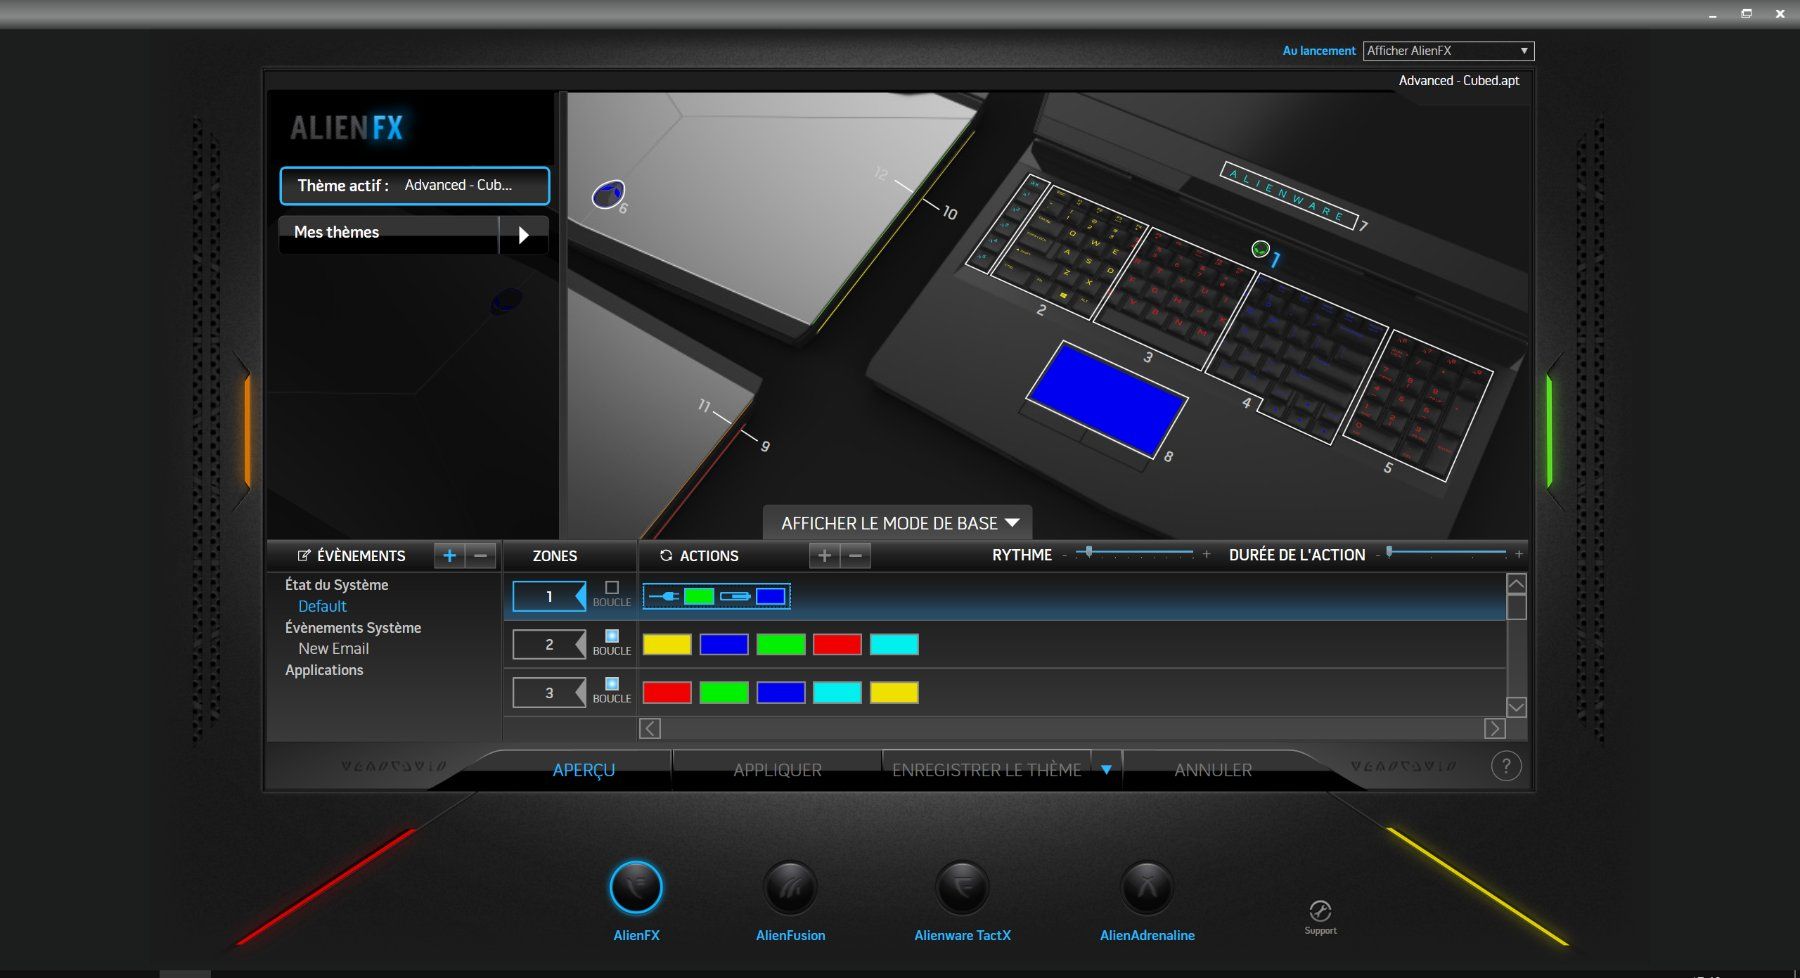Select the battery state icon in zone 1

(x=735, y=597)
